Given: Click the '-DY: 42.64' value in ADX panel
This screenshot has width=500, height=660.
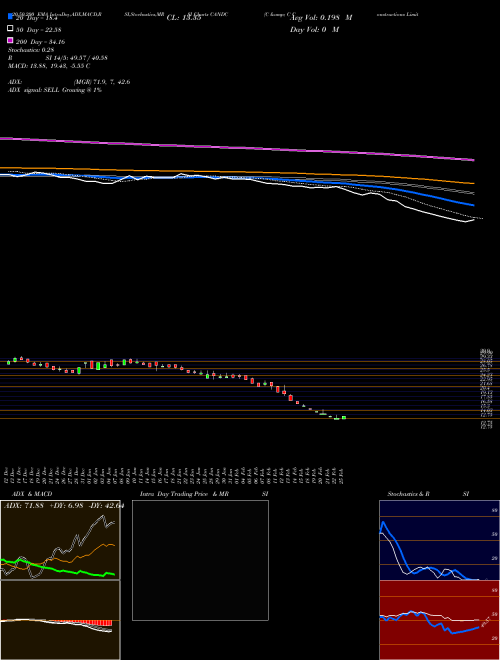Looking at the screenshot, I should tap(106, 506).
